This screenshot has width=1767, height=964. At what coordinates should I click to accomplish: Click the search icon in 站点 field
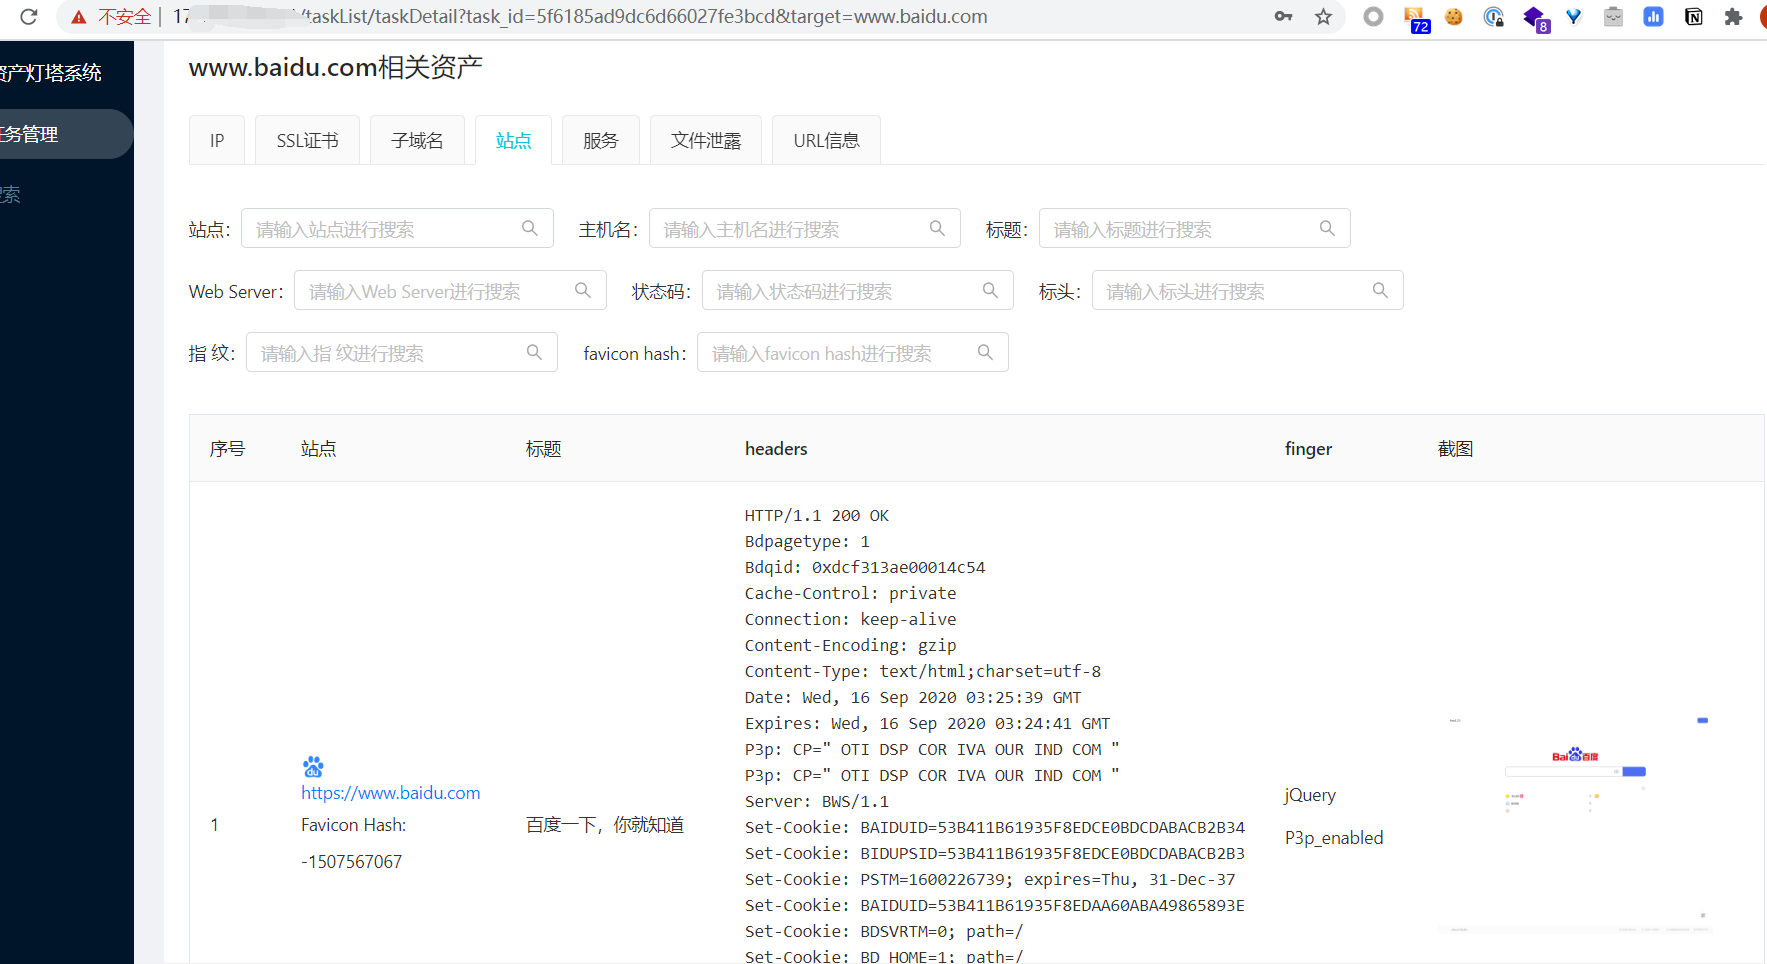coord(530,228)
